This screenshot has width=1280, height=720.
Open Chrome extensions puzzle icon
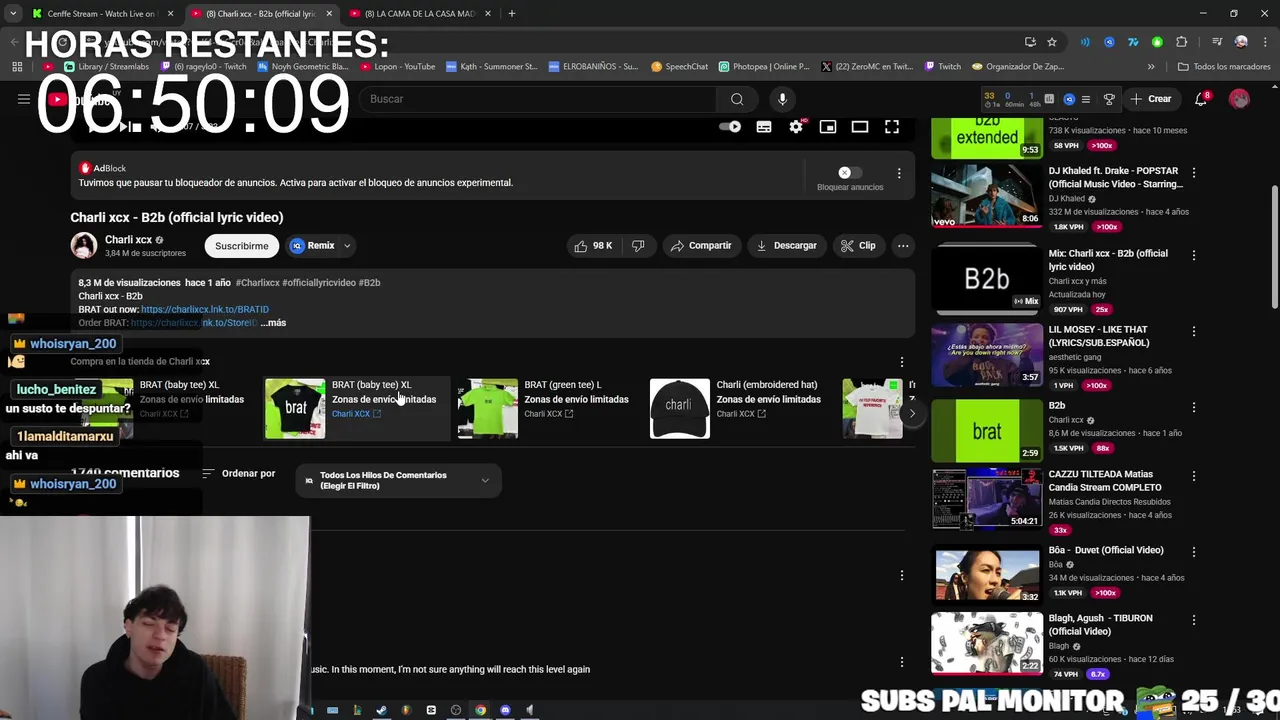click(1182, 42)
